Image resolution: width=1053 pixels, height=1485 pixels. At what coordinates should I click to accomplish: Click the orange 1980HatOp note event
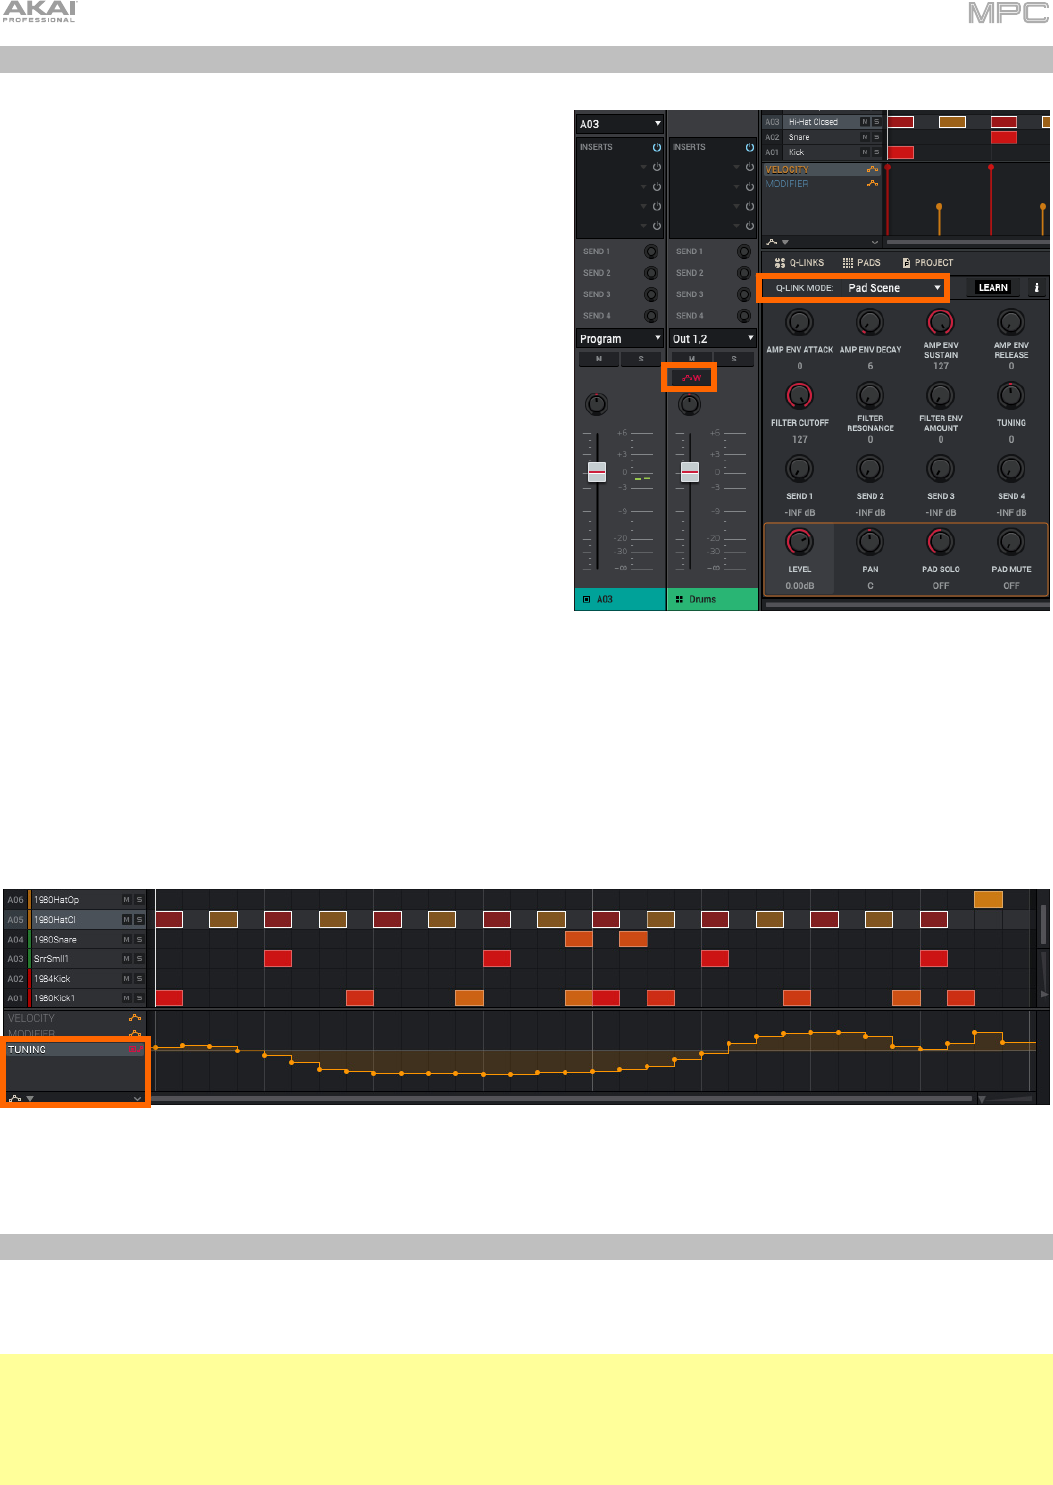coord(988,900)
